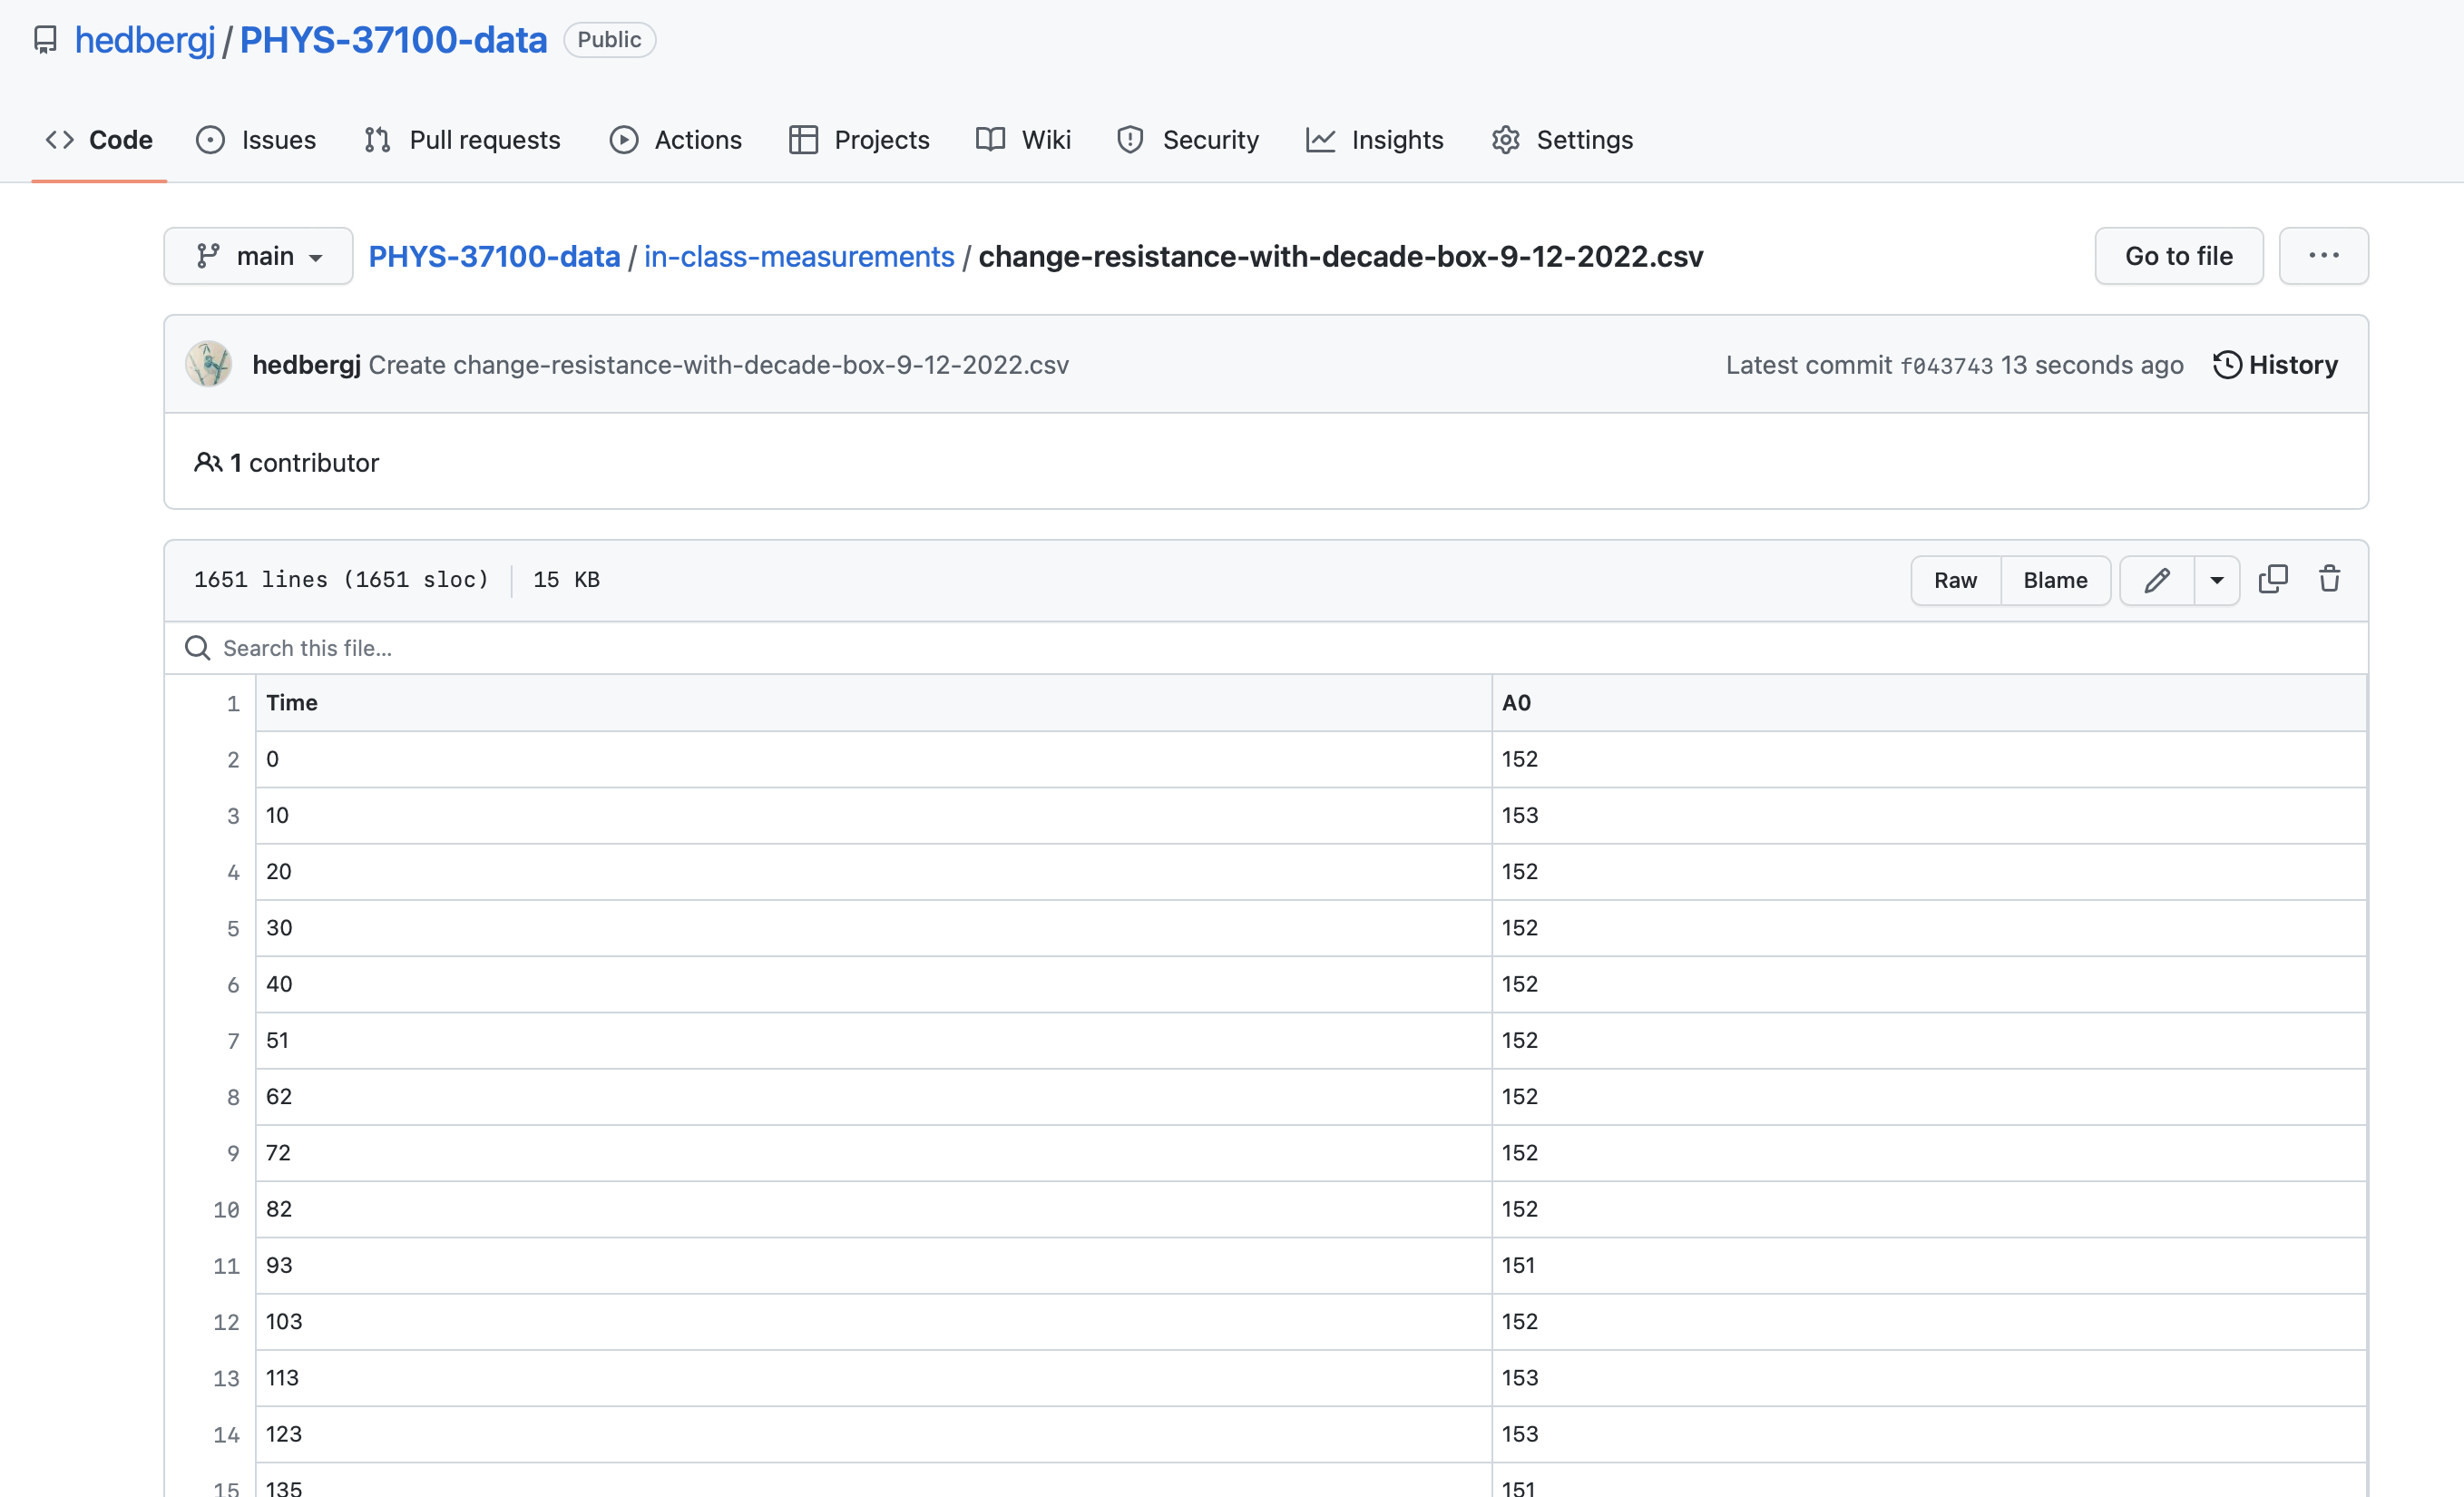
Task: Open the Projects tab
Action: pos(859,140)
